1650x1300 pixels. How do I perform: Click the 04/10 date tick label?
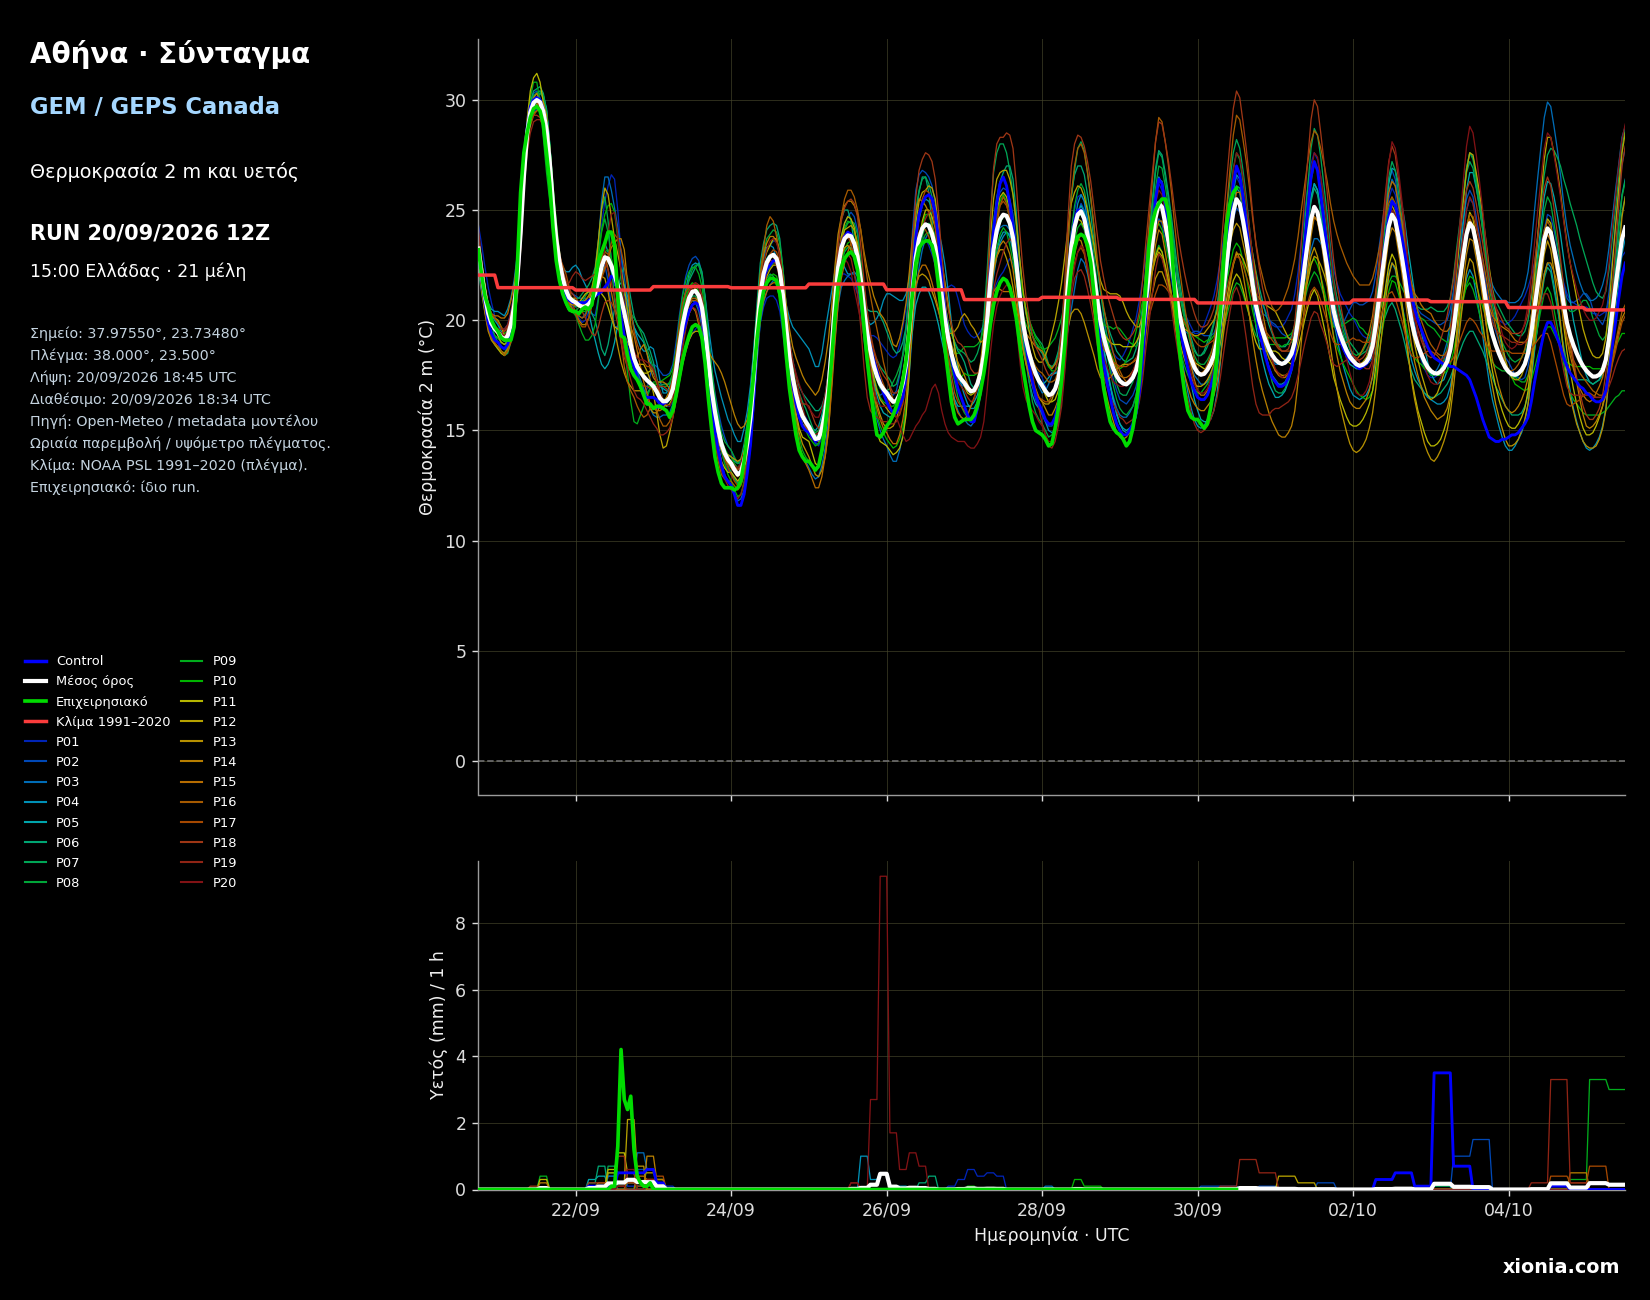coord(1508,1210)
